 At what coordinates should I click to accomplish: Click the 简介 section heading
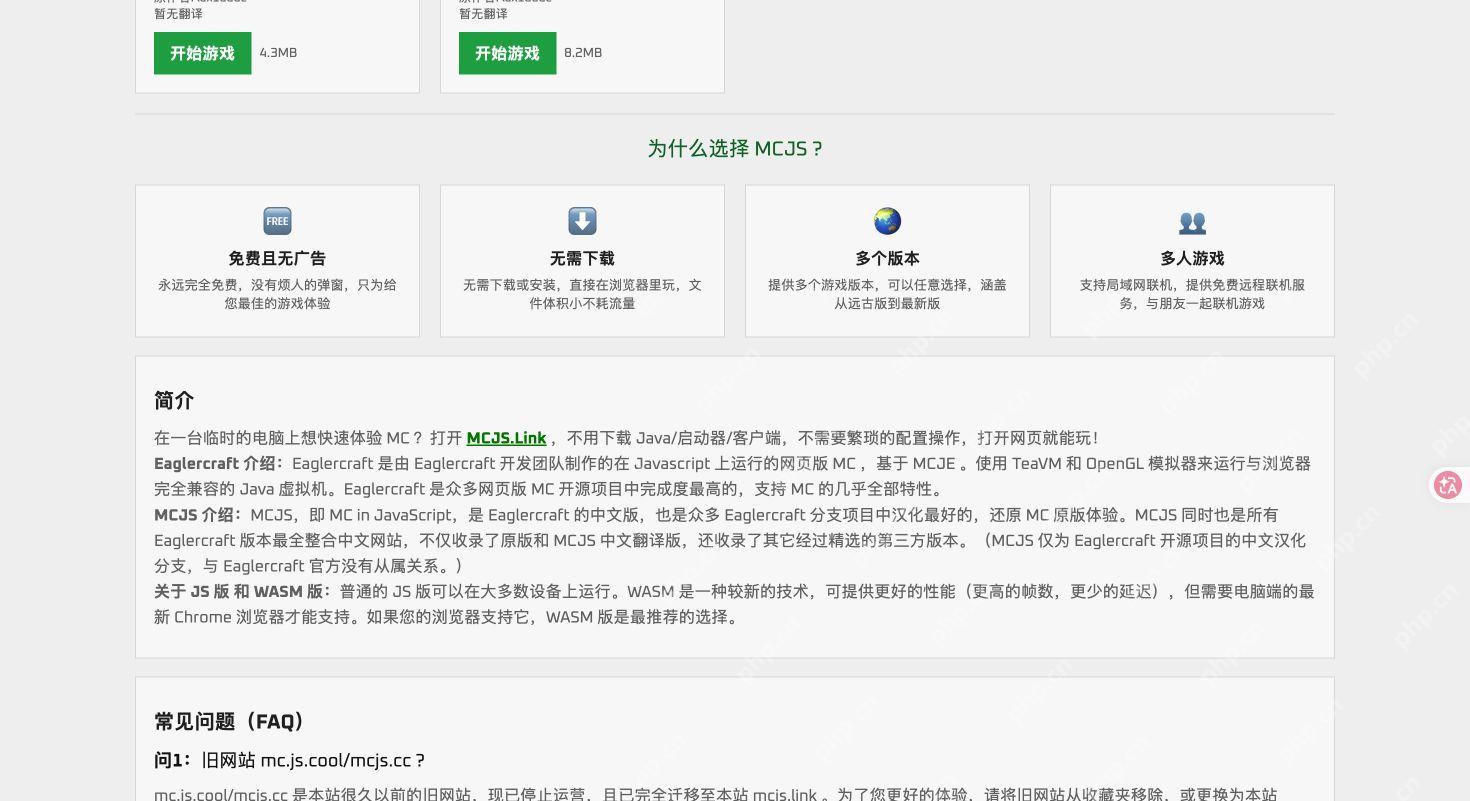(174, 401)
